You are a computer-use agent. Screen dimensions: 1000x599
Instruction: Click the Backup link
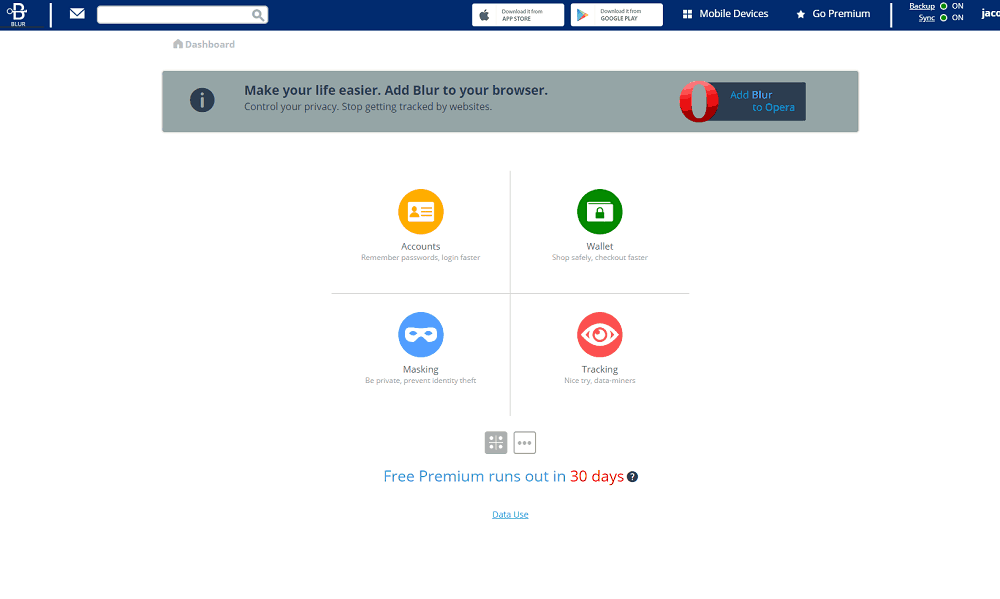pos(922,6)
